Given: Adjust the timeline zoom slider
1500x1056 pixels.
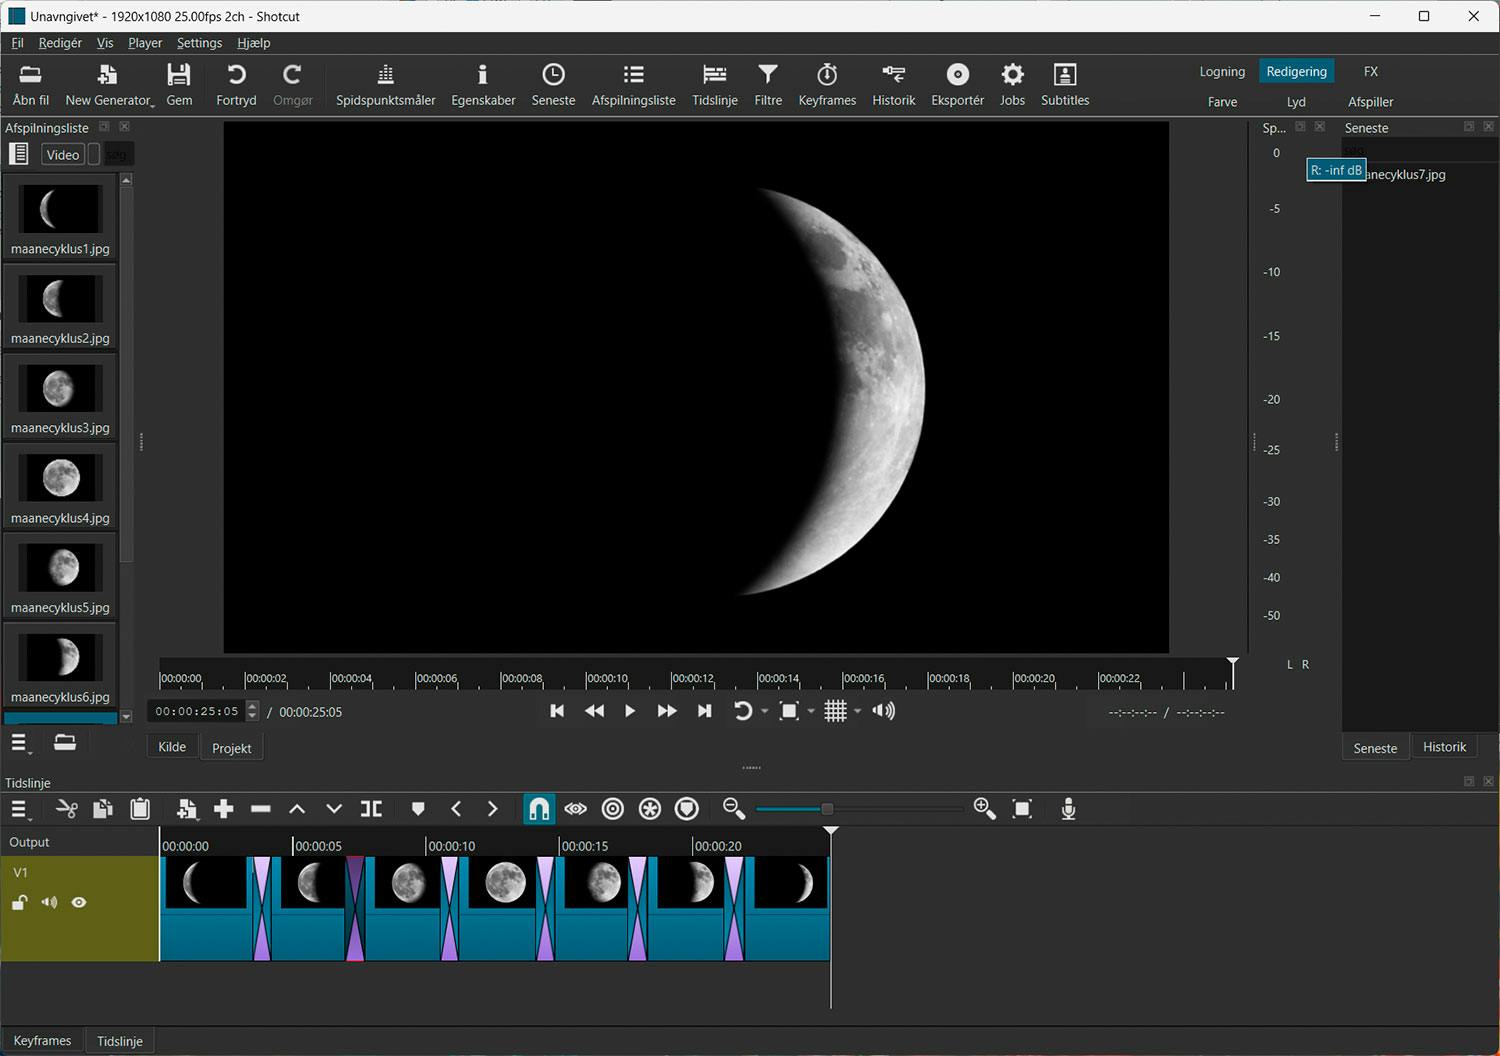Looking at the screenshot, I should click(827, 808).
